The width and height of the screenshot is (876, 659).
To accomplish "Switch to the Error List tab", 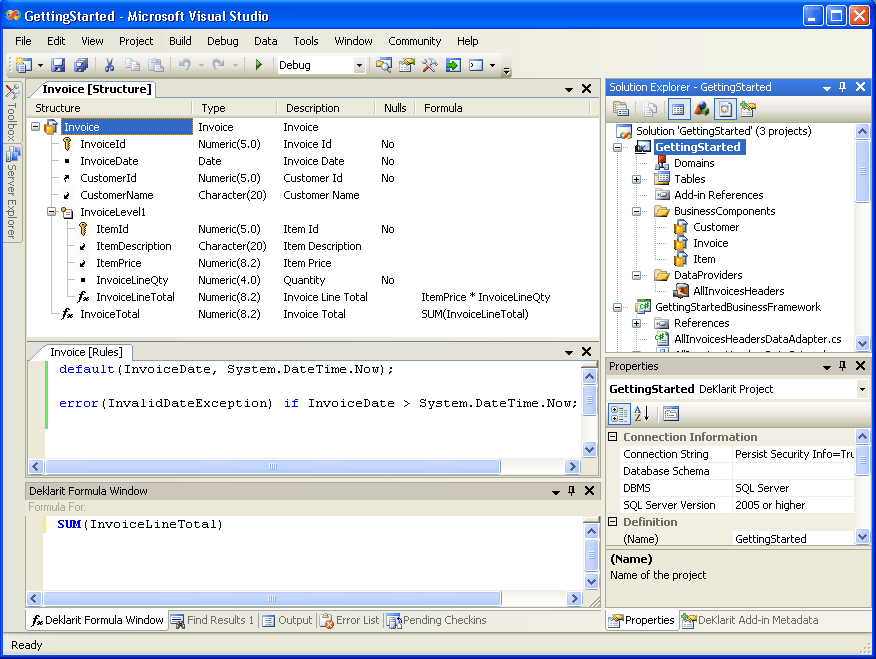I will tap(350, 620).
